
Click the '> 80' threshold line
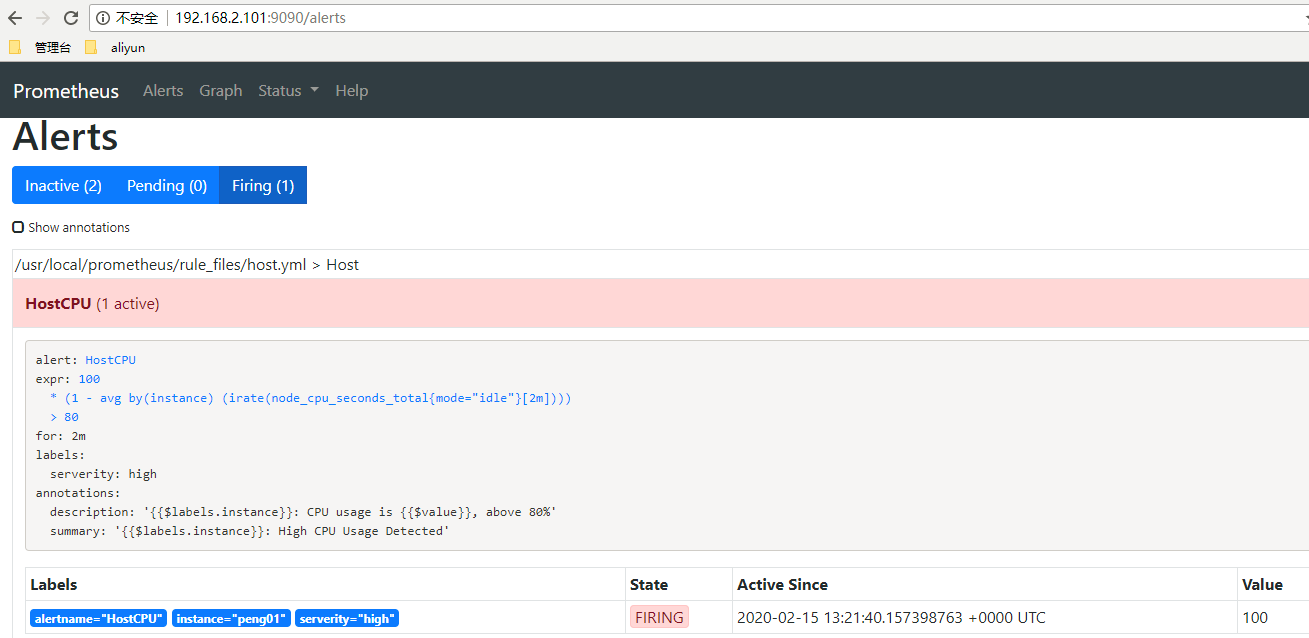(64, 417)
